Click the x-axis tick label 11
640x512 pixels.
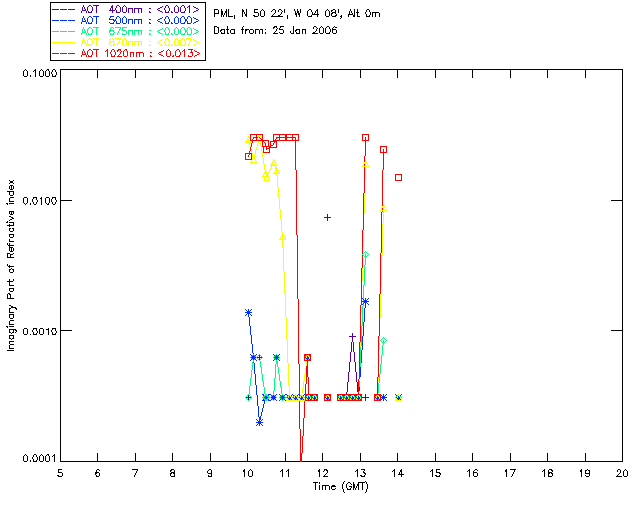click(285, 473)
